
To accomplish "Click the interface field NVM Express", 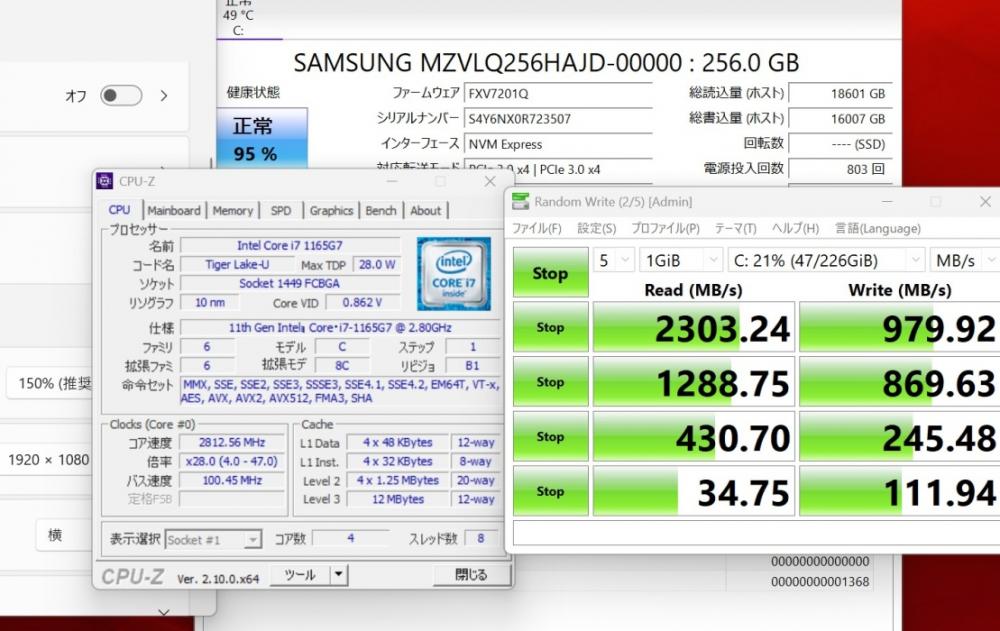I will click(x=558, y=144).
